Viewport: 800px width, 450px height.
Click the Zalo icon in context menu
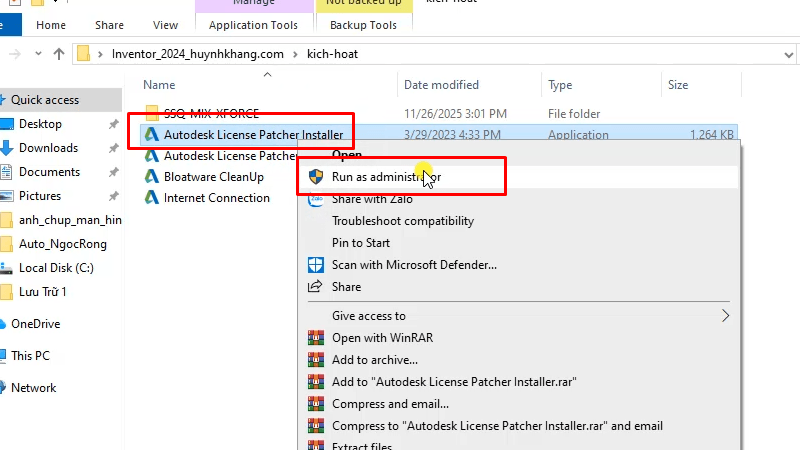click(x=316, y=199)
